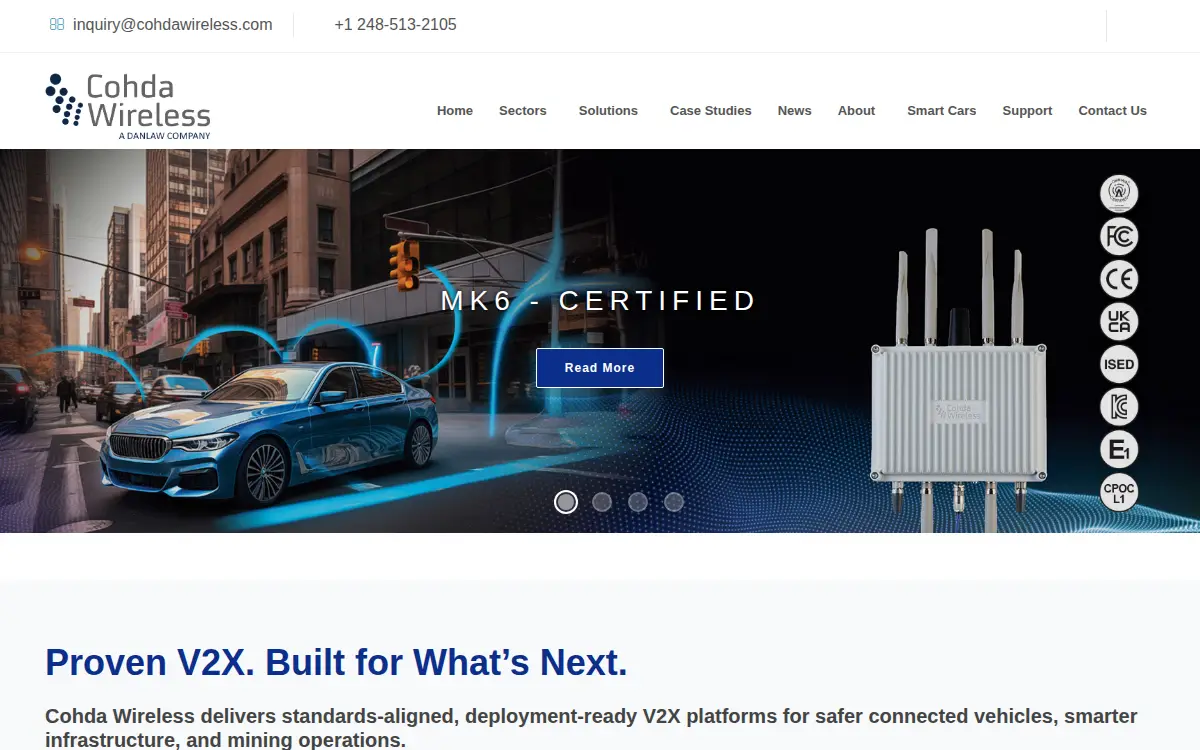Viewport: 1200px width, 750px height.
Task: Click the FCC certification badge
Action: [x=1119, y=237]
